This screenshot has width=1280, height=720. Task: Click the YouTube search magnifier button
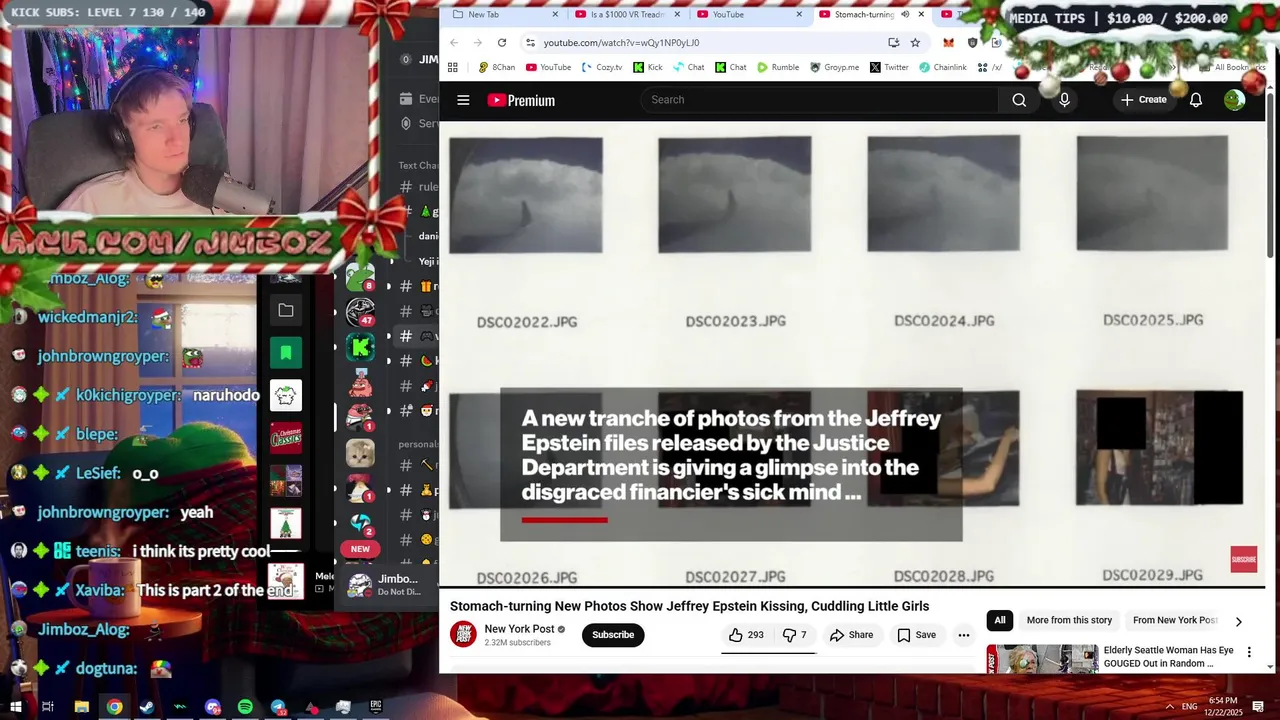coord(1019,100)
